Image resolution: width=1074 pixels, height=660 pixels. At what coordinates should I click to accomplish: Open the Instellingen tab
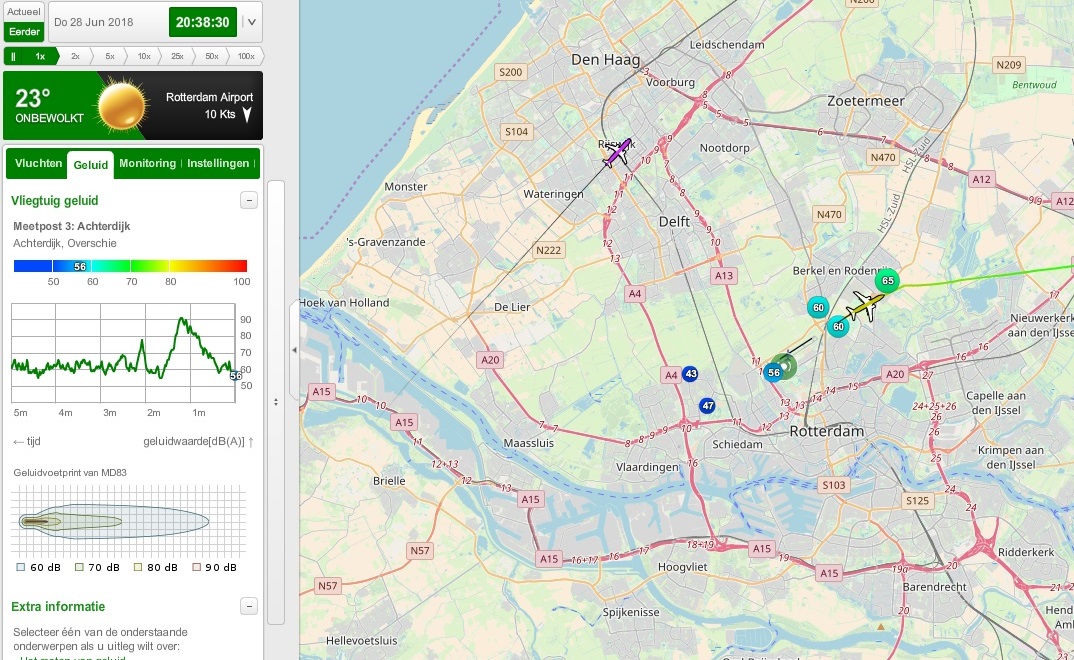(x=218, y=163)
